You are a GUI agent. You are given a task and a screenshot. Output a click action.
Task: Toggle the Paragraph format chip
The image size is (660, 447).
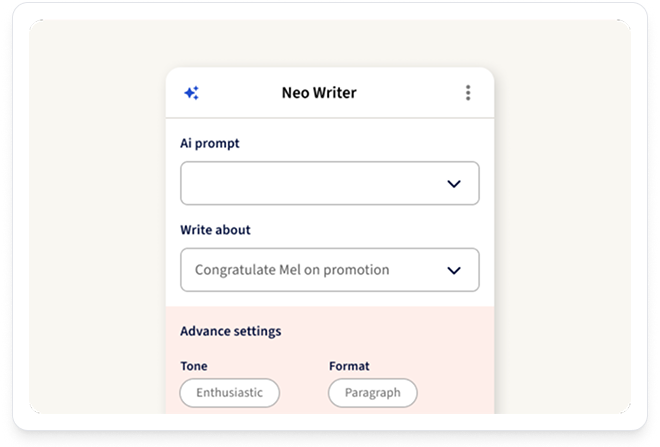(x=372, y=393)
